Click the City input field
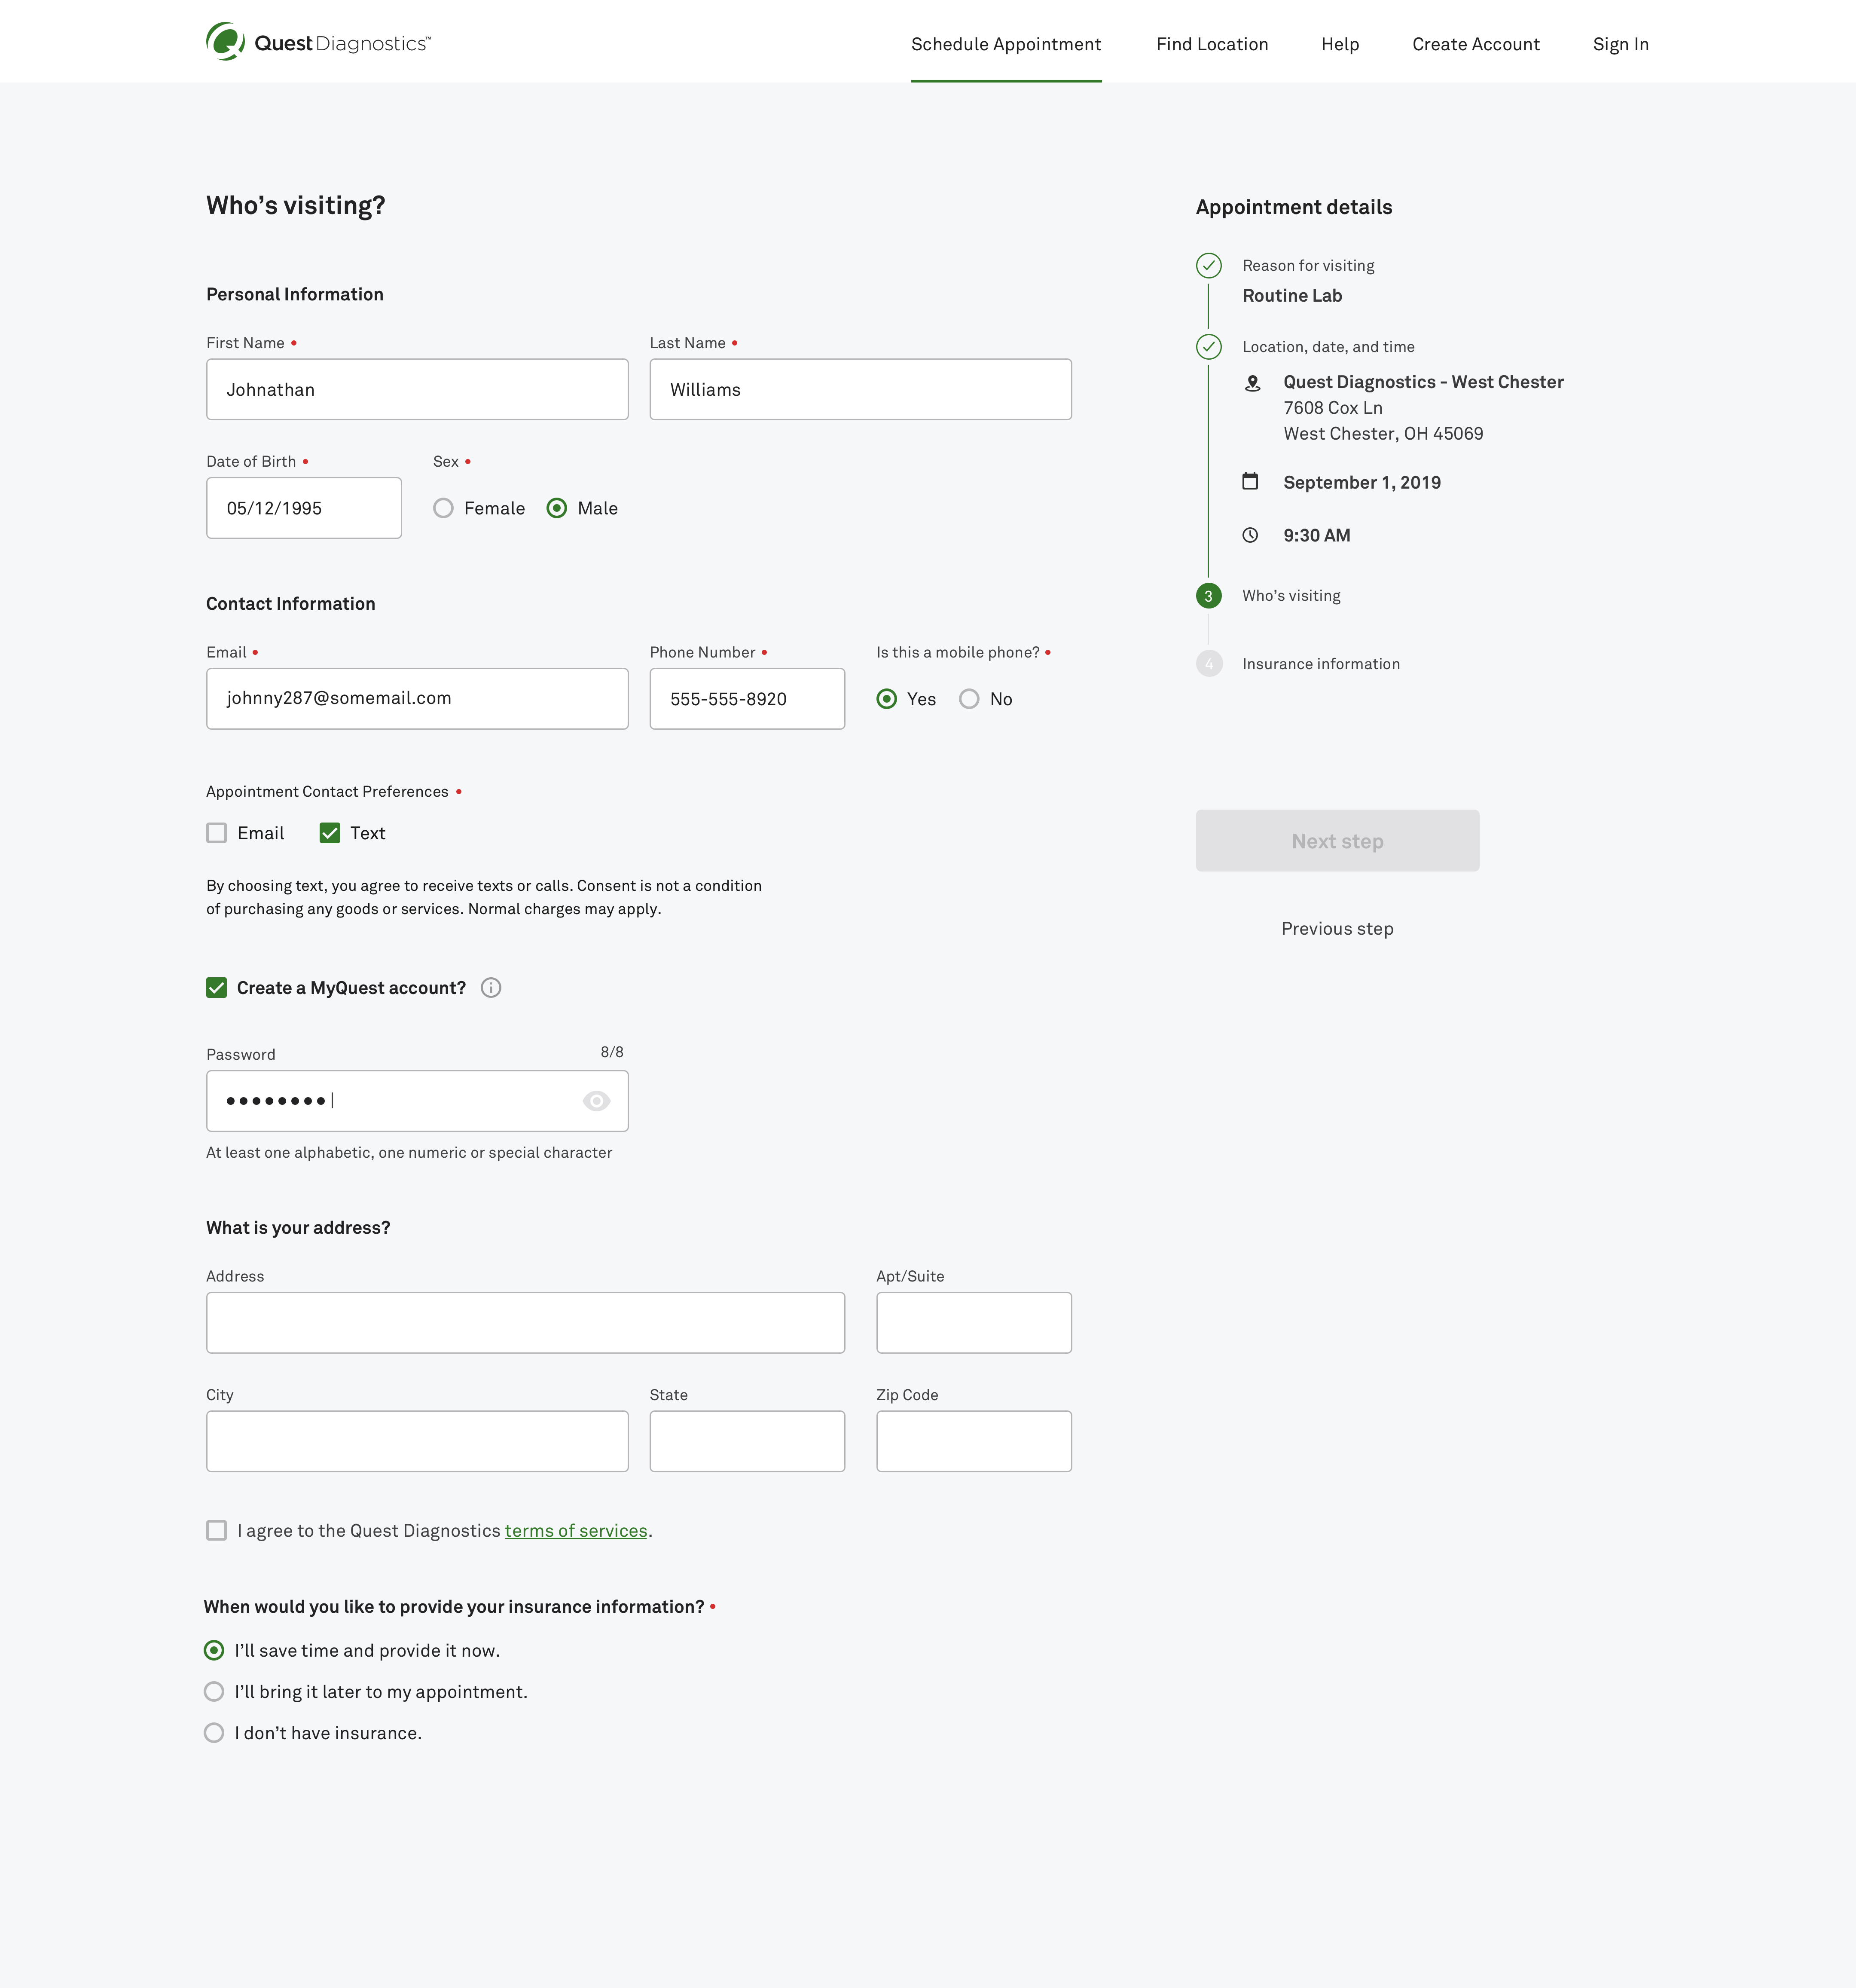Screen dimensions: 1856x1988 [417, 1441]
